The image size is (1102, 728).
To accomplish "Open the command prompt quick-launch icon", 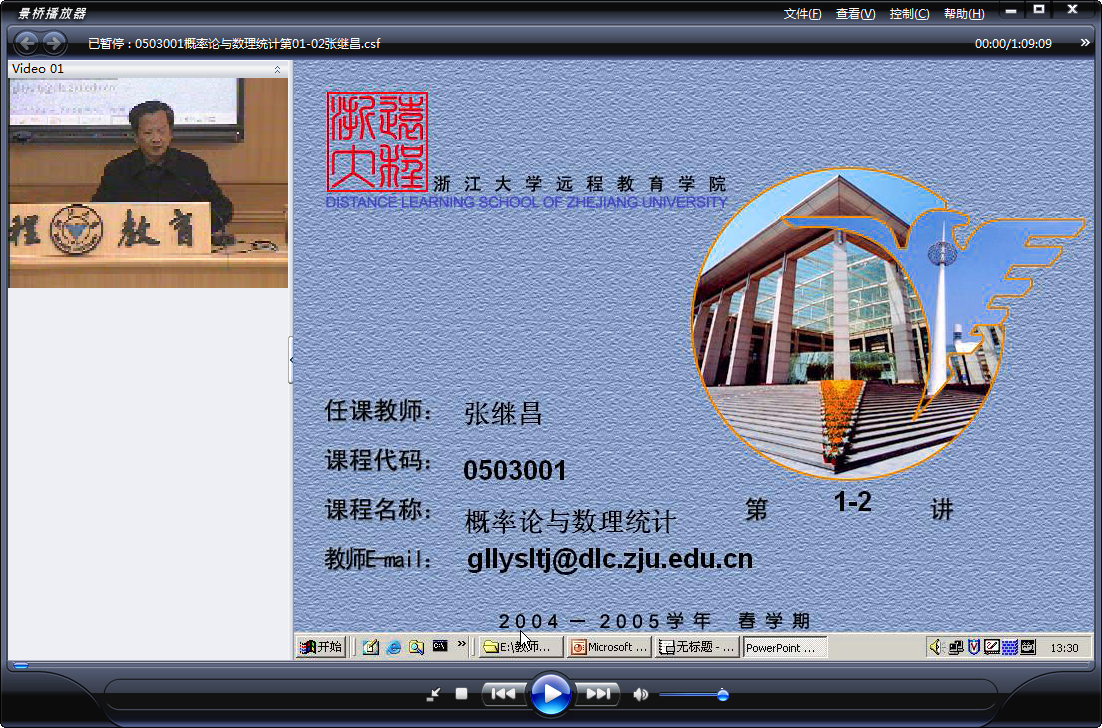I will click(x=440, y=646).
